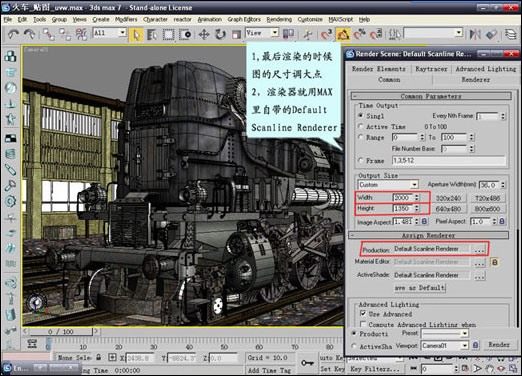The image size is (522, 376).
Task: Expand the Viewport Camera01 dropdown
Action: pos(445,346)
